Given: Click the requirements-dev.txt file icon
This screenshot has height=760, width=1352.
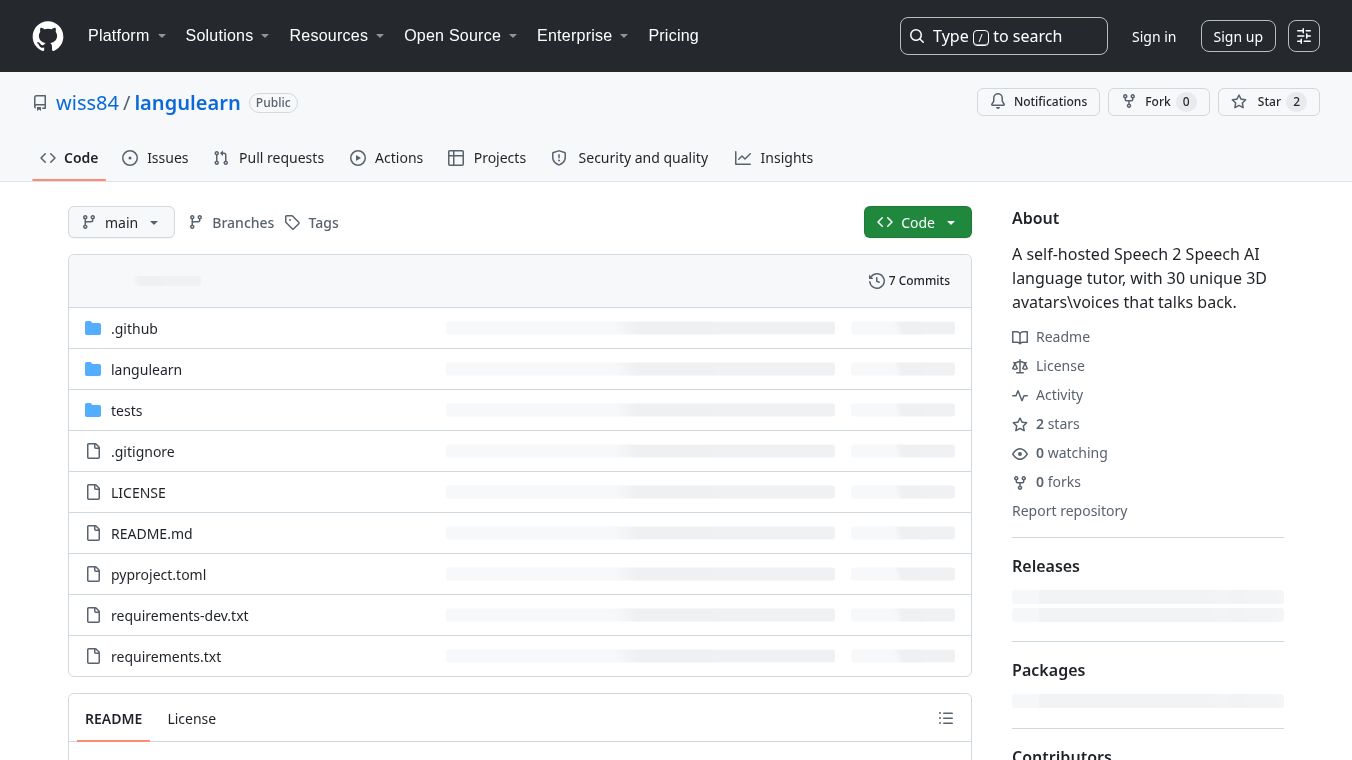Looking at the screenshot, I should 93,615.
